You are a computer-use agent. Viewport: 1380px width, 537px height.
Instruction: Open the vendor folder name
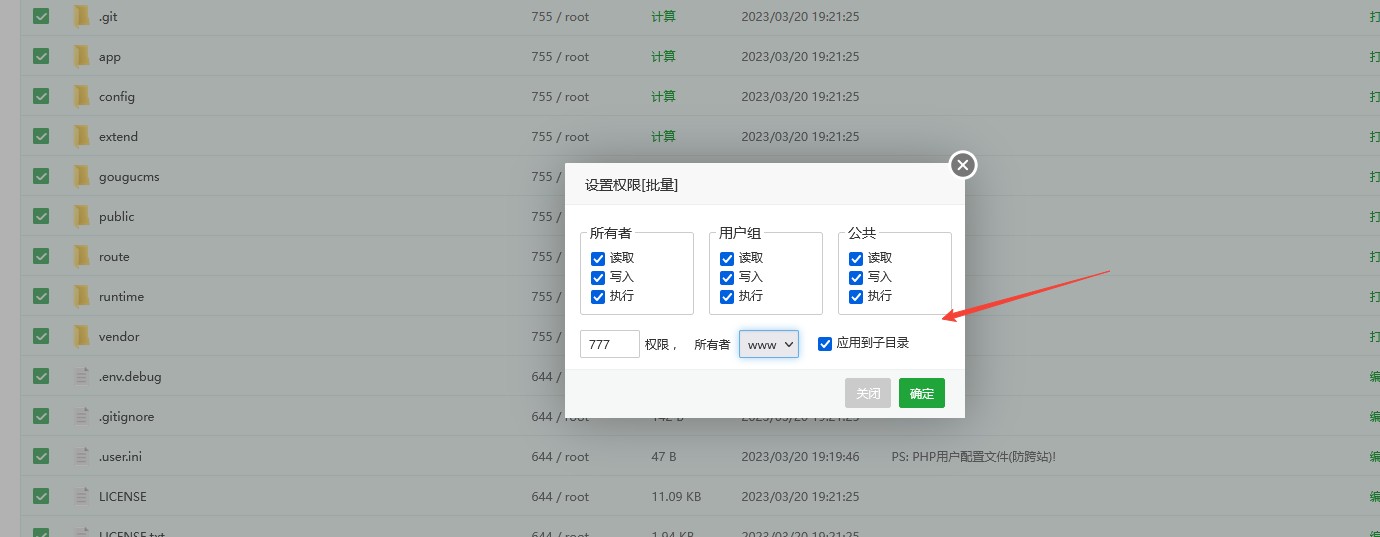click(x=119, y=337)
